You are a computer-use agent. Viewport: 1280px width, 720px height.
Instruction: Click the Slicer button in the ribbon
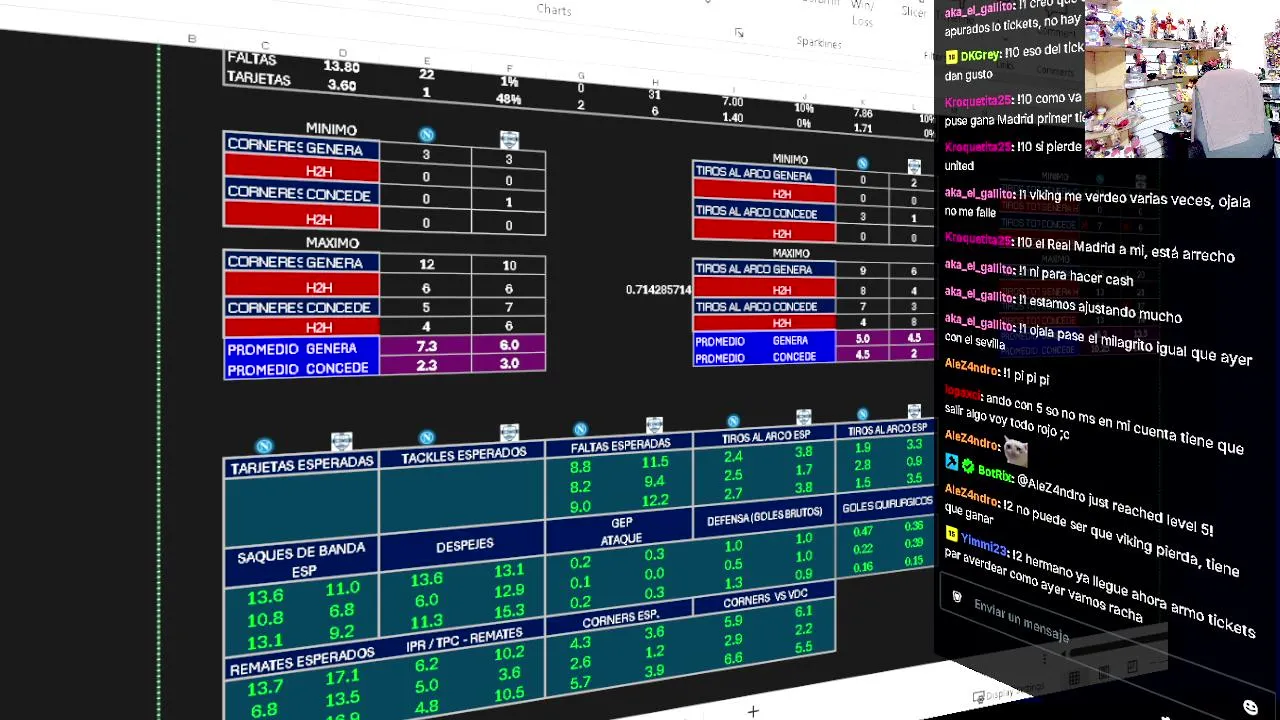click(914, 10)
